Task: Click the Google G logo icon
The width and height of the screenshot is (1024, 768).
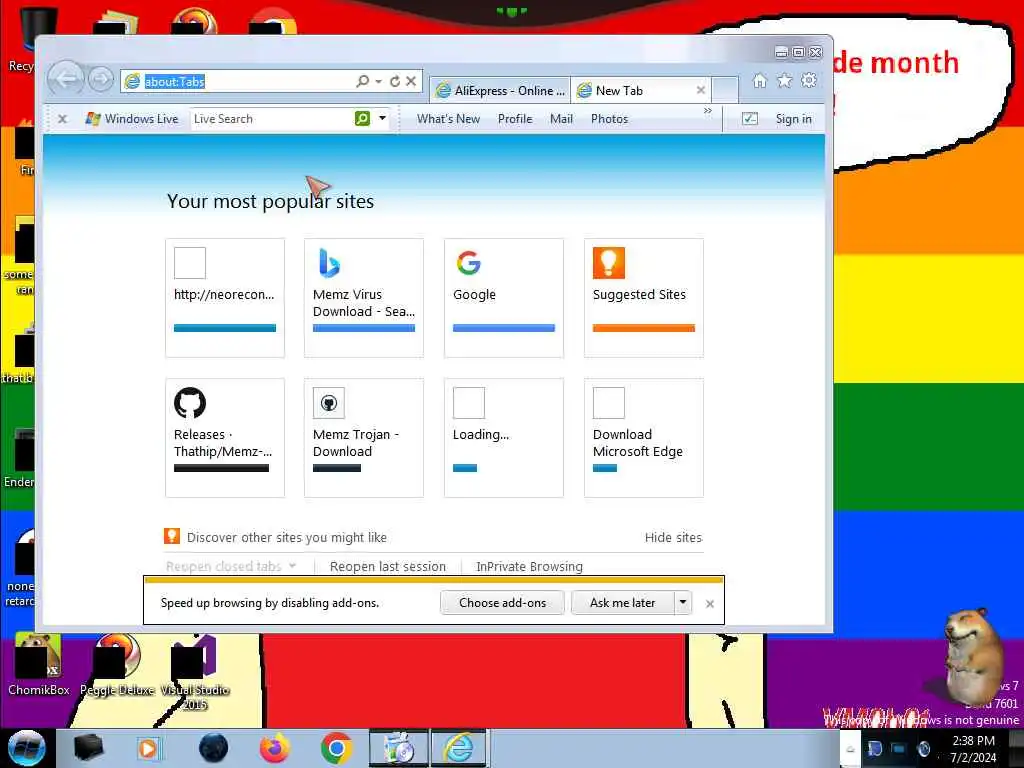Action: [469, 263]
